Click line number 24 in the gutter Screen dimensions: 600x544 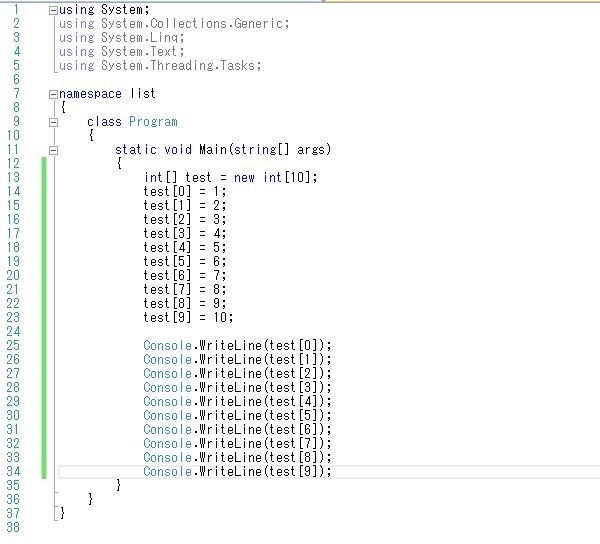click(13, 331)
